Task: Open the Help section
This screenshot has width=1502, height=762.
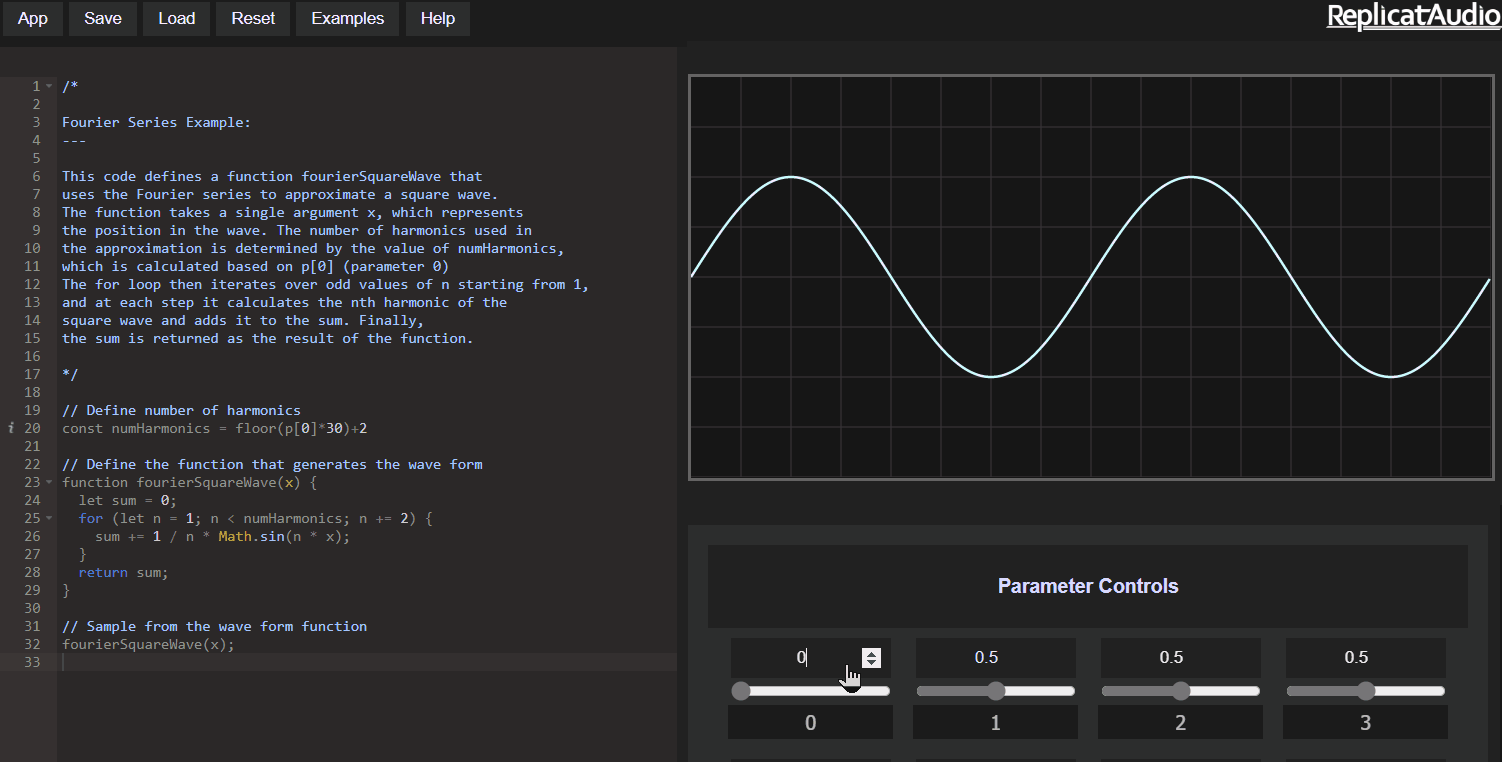Action: click(437, 18)
